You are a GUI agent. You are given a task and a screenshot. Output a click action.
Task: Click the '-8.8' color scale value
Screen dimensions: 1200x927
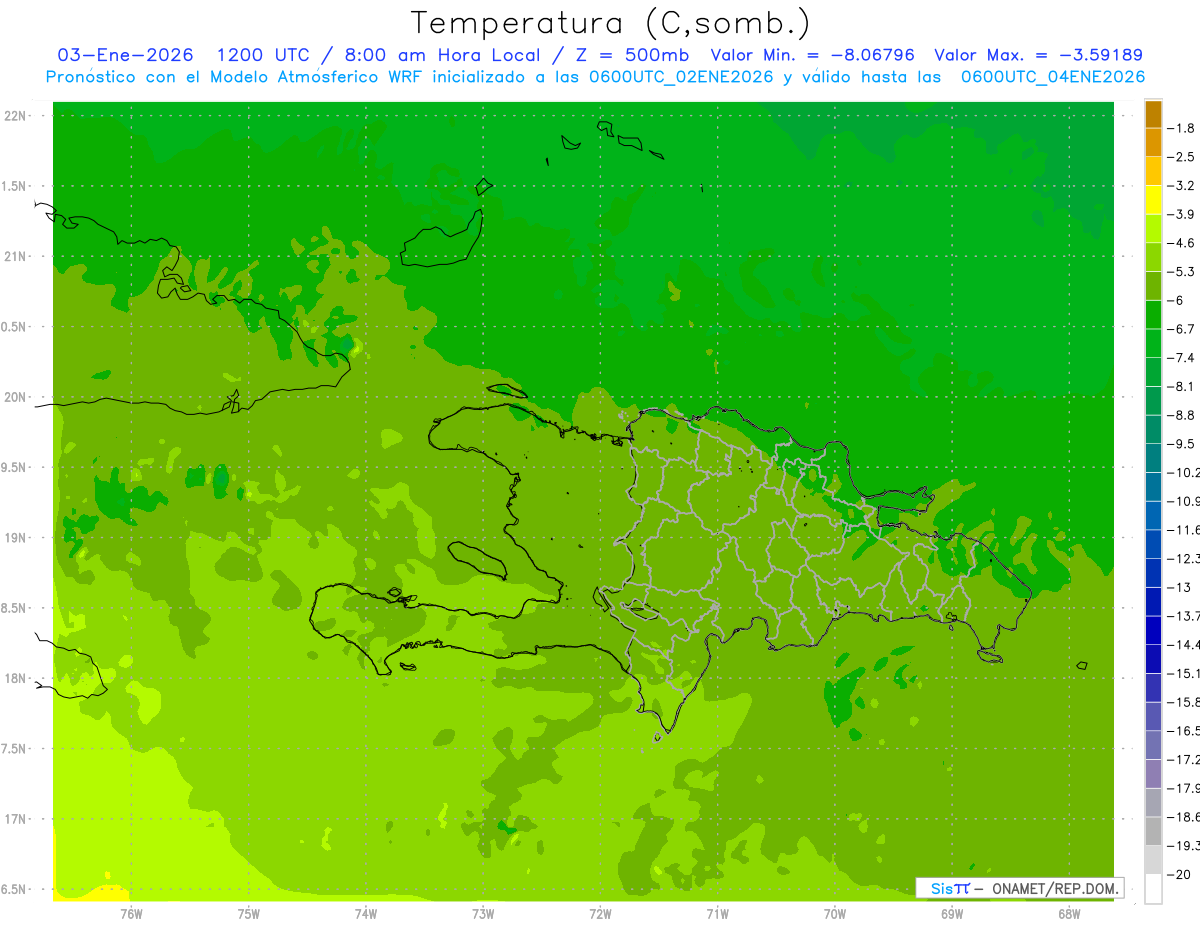point(1181,415)
